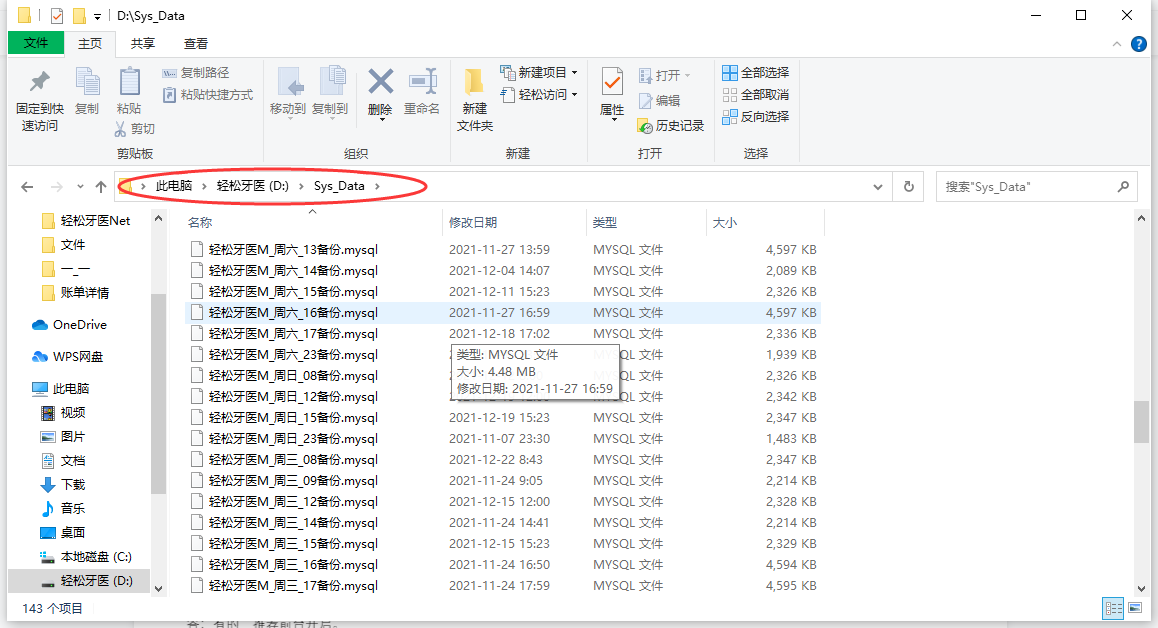Image resolution: width=1158 pixels, height=628 pixels.
Task: Switch to the 查看 ribbon tab
Action: (x=196, y=44)
